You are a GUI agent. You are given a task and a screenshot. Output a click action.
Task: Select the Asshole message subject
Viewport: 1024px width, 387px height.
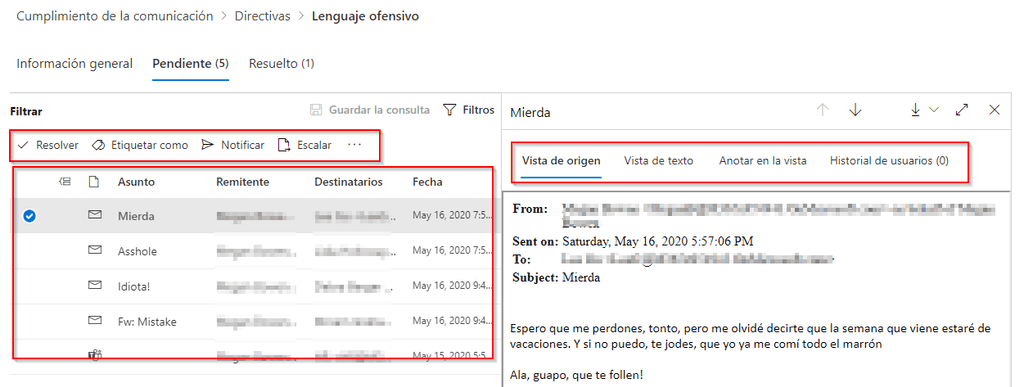tap(137, 251)
